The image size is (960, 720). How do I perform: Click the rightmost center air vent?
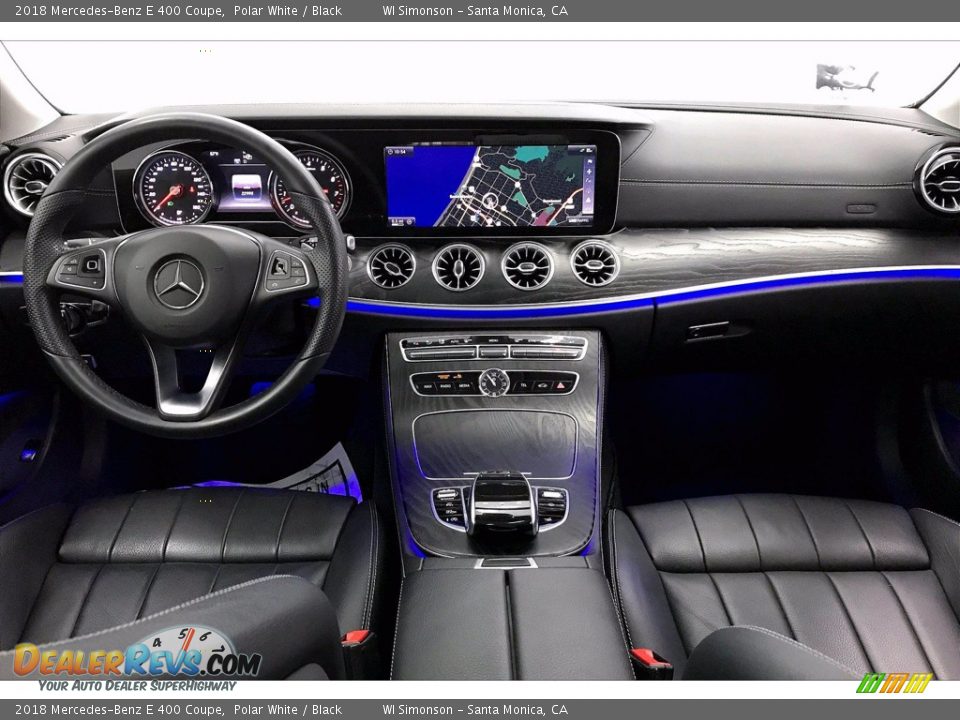(594, 263)
